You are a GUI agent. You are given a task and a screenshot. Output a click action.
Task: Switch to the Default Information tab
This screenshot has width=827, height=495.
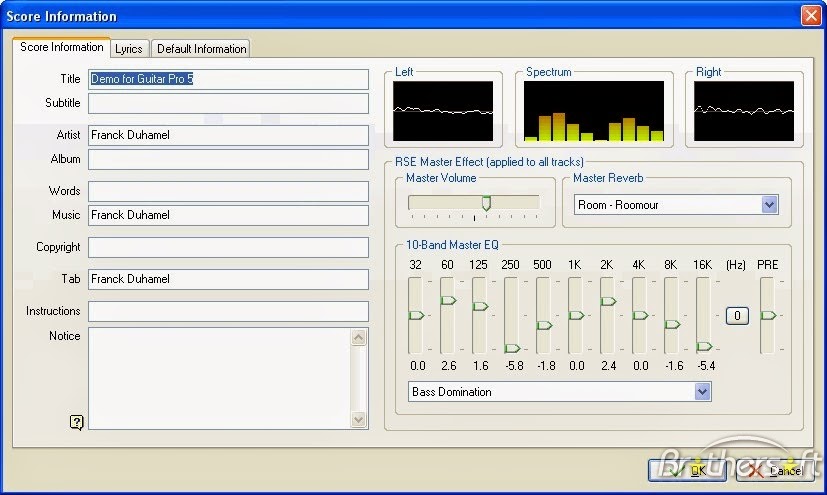(201, 48)
